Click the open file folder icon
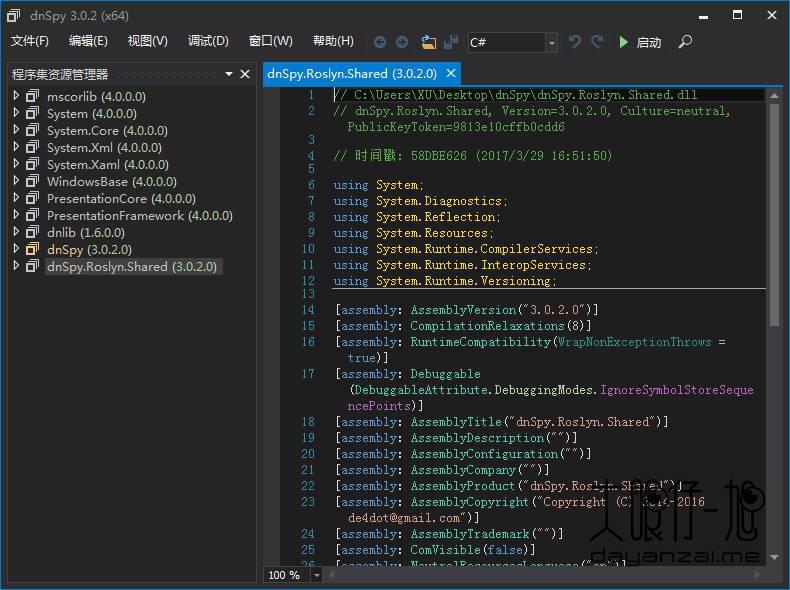790x590 pixels. (428, 42)
